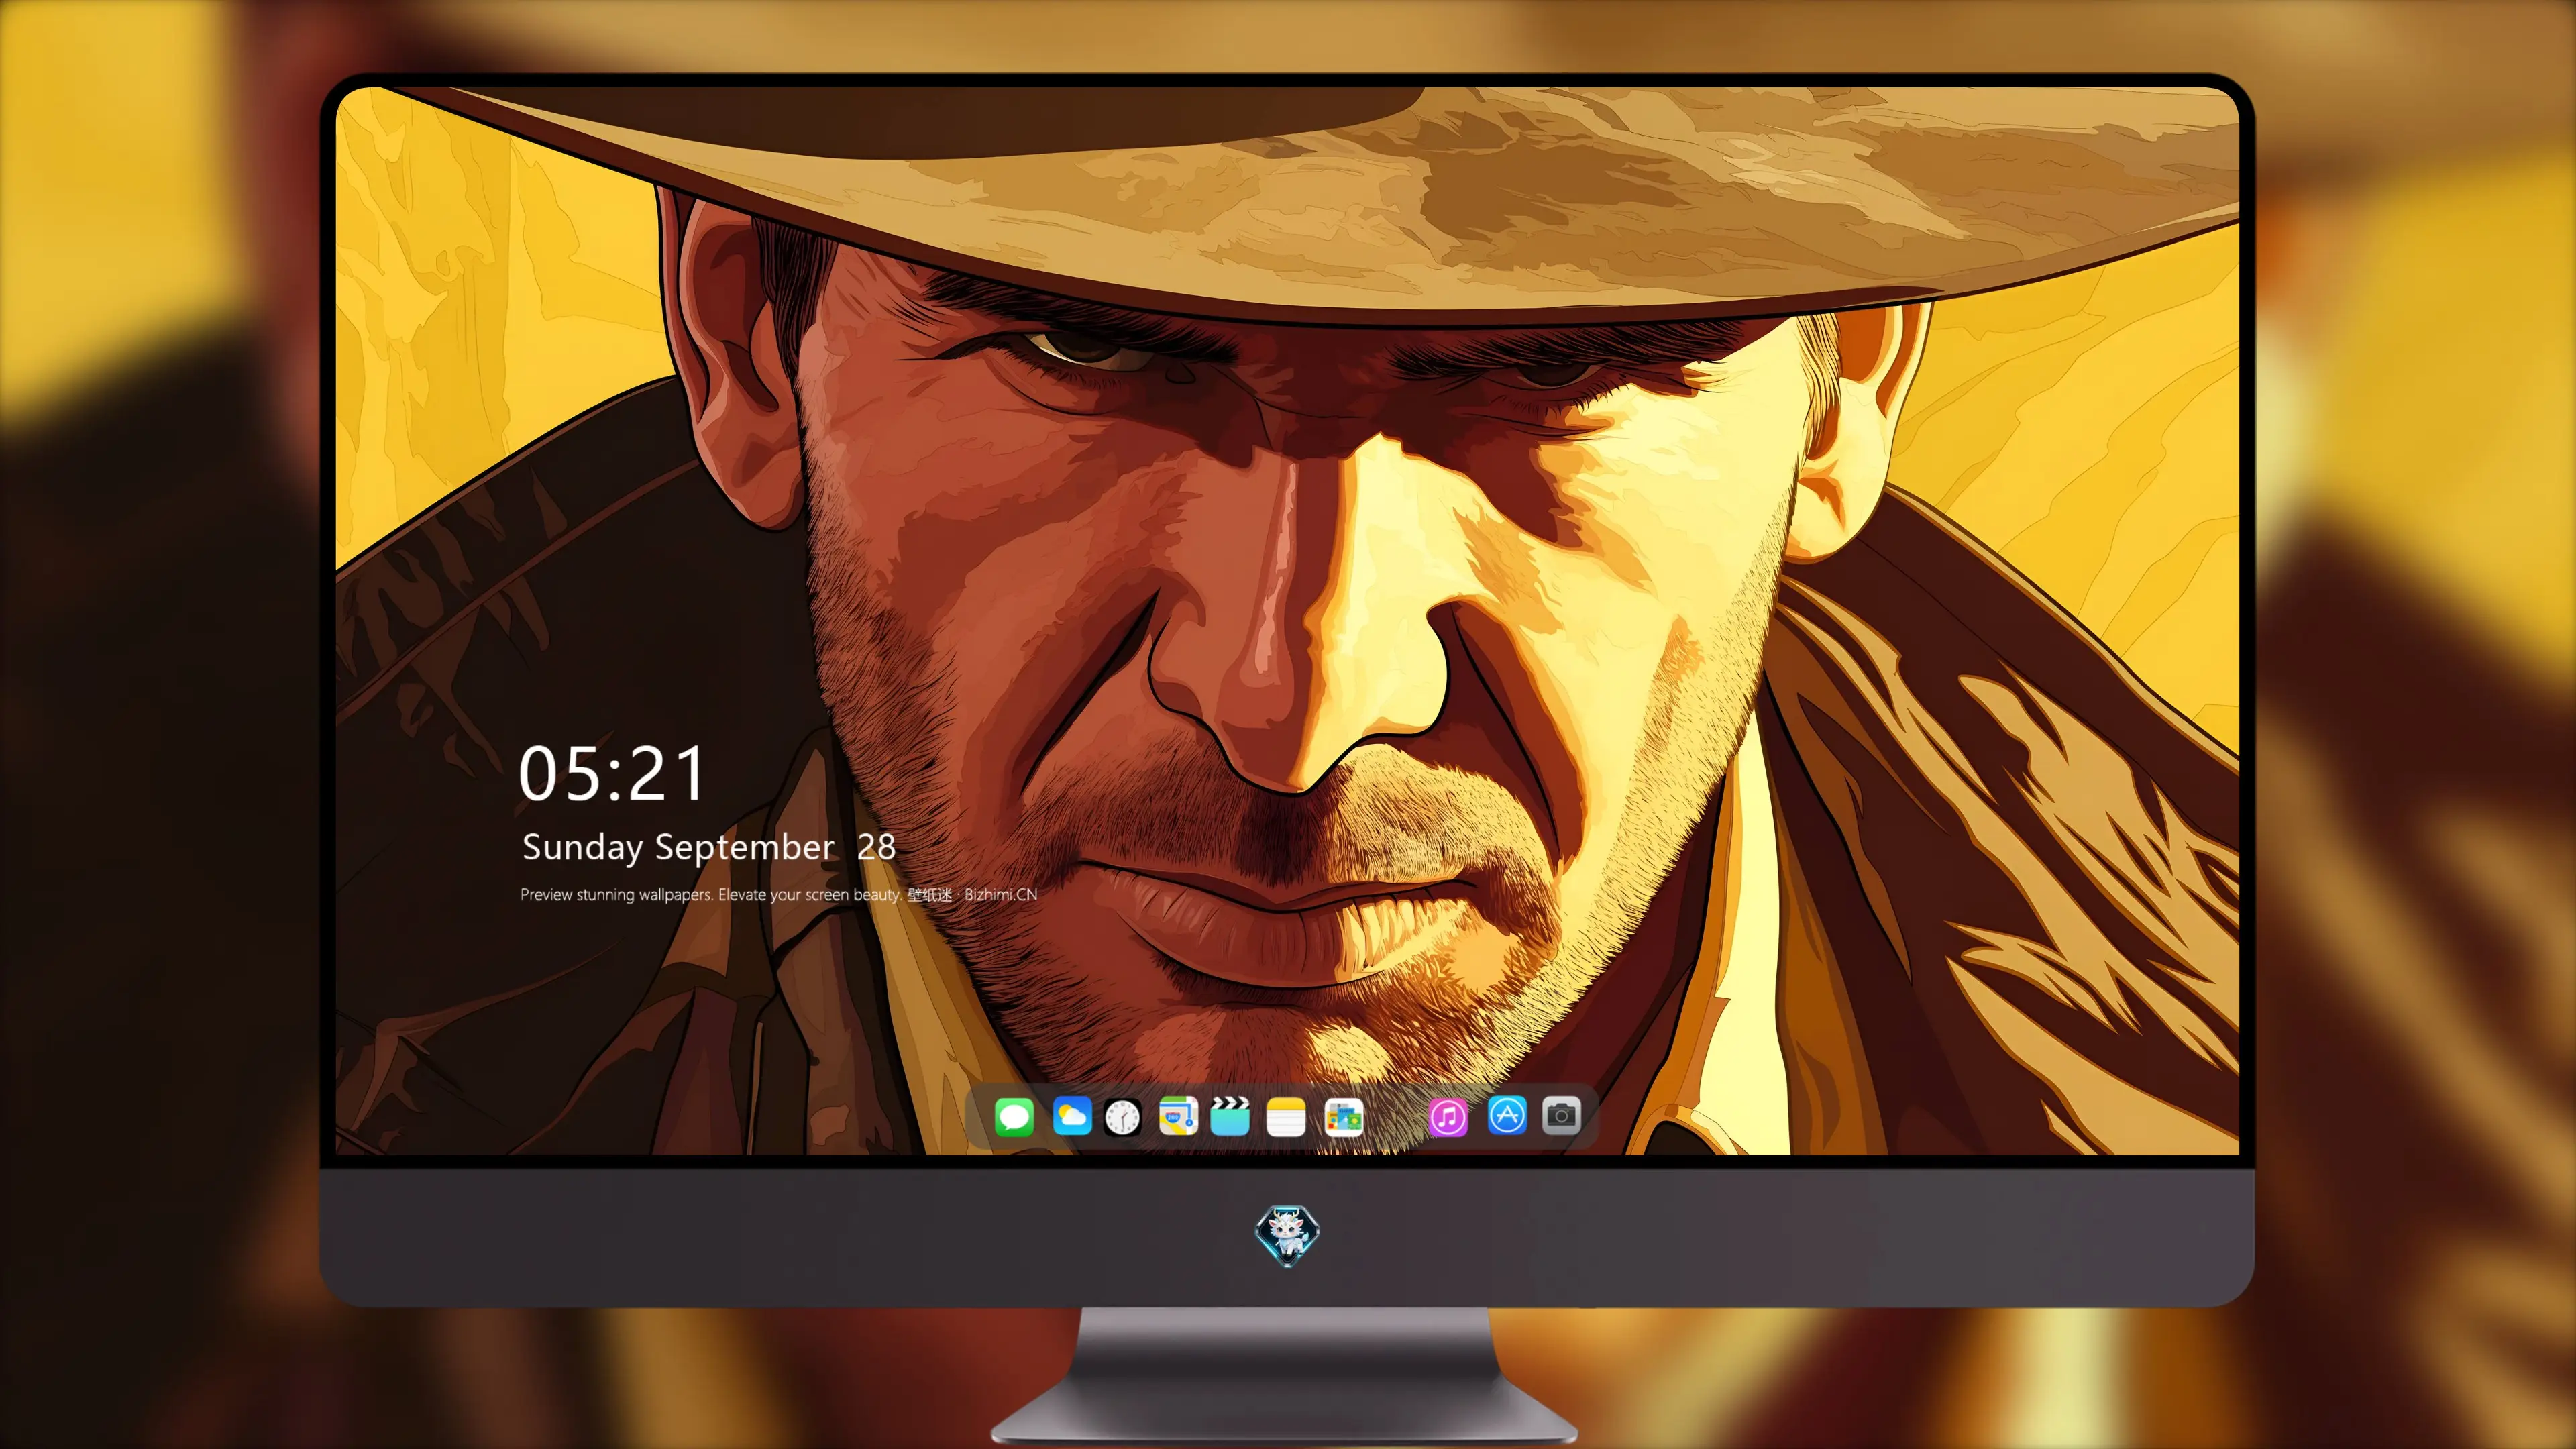Open the Camera app in the dock
This screenshot has width=2576, height=1449.
pos(1561,1115)
